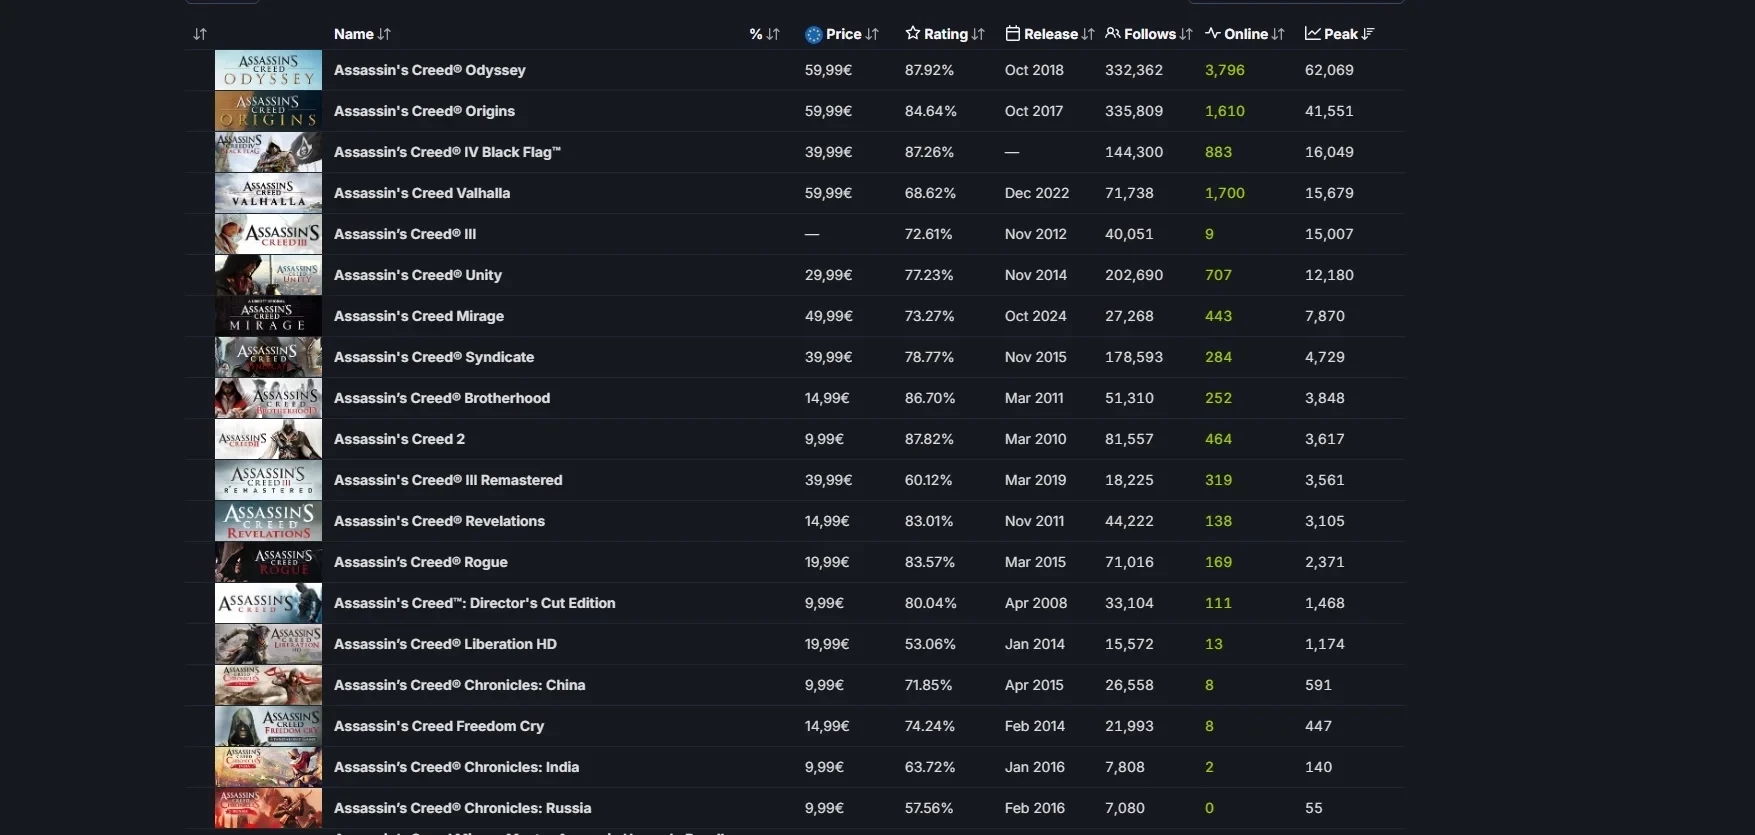
Task: Click the Online activity pulse icon
Action: 1212,34
